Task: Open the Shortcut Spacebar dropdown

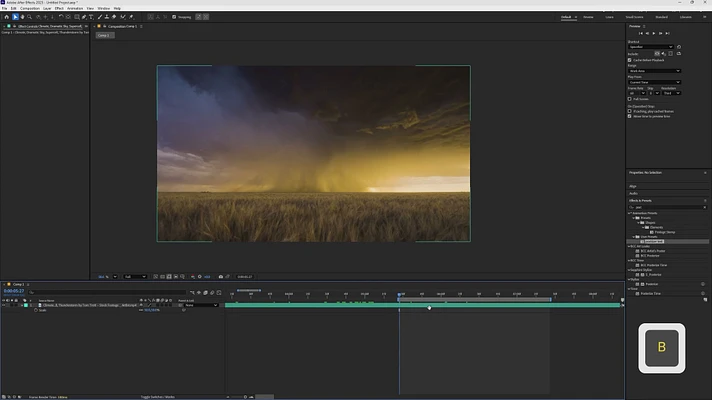Action: click(x=651, y=47)
